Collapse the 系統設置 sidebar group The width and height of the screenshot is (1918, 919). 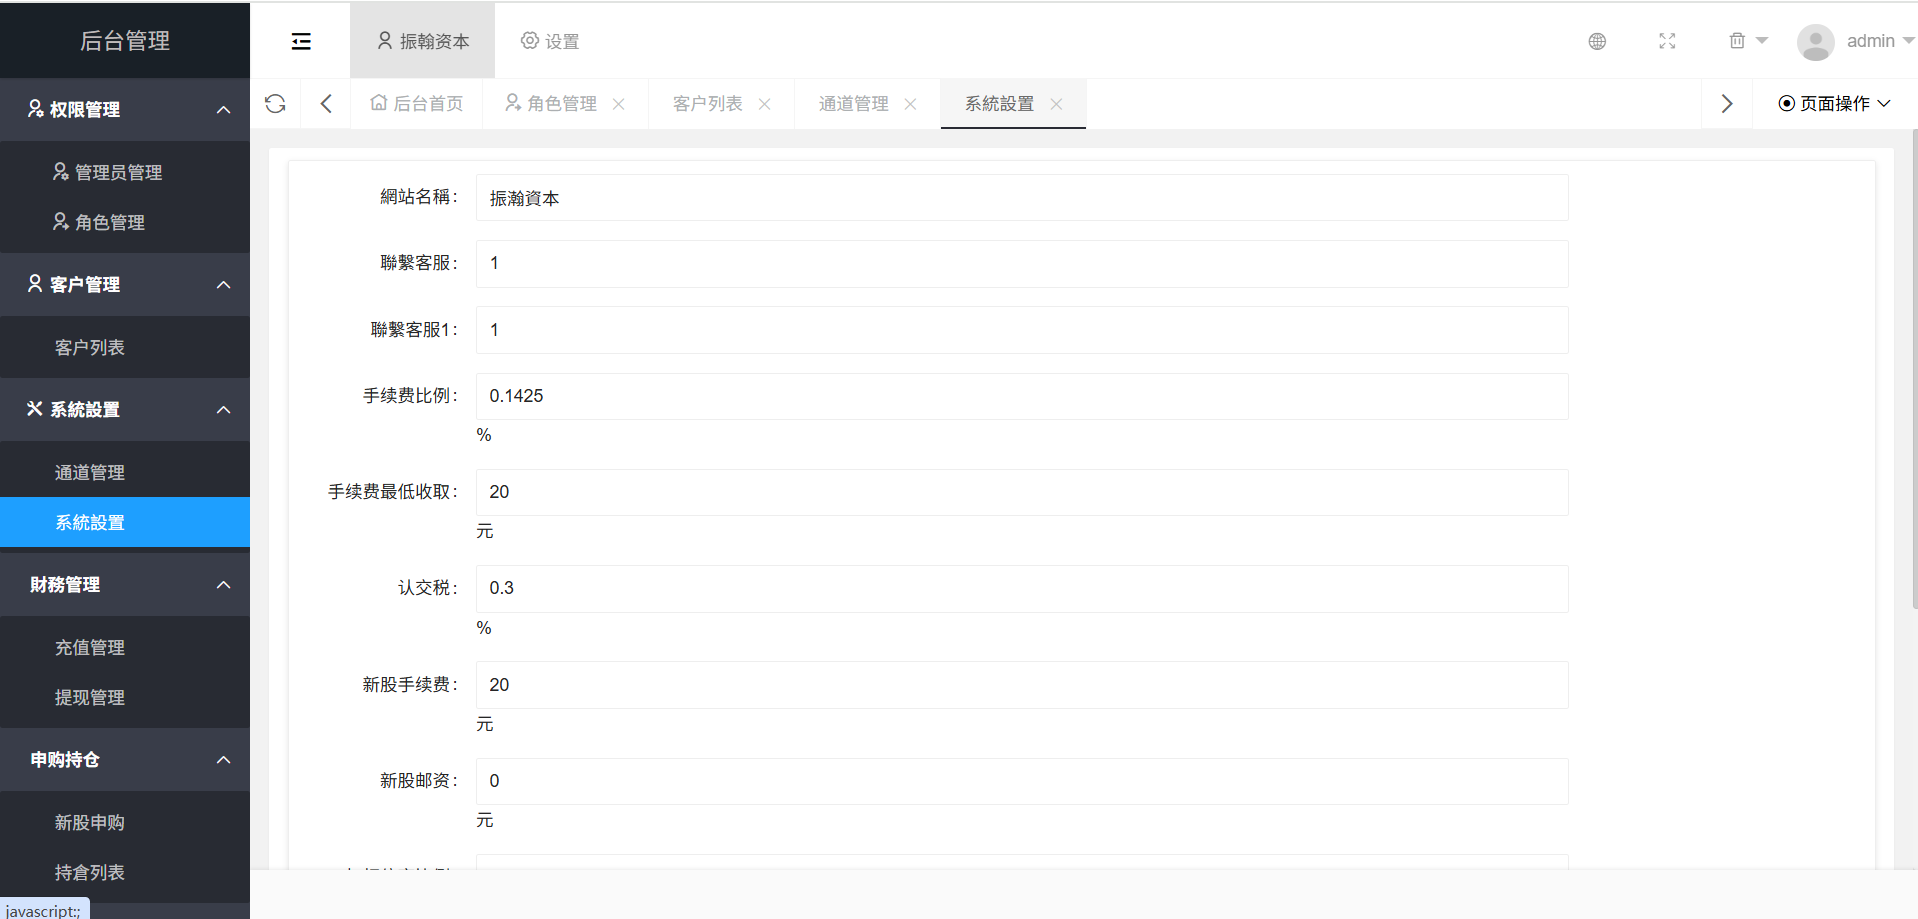[x=125, y=410]
